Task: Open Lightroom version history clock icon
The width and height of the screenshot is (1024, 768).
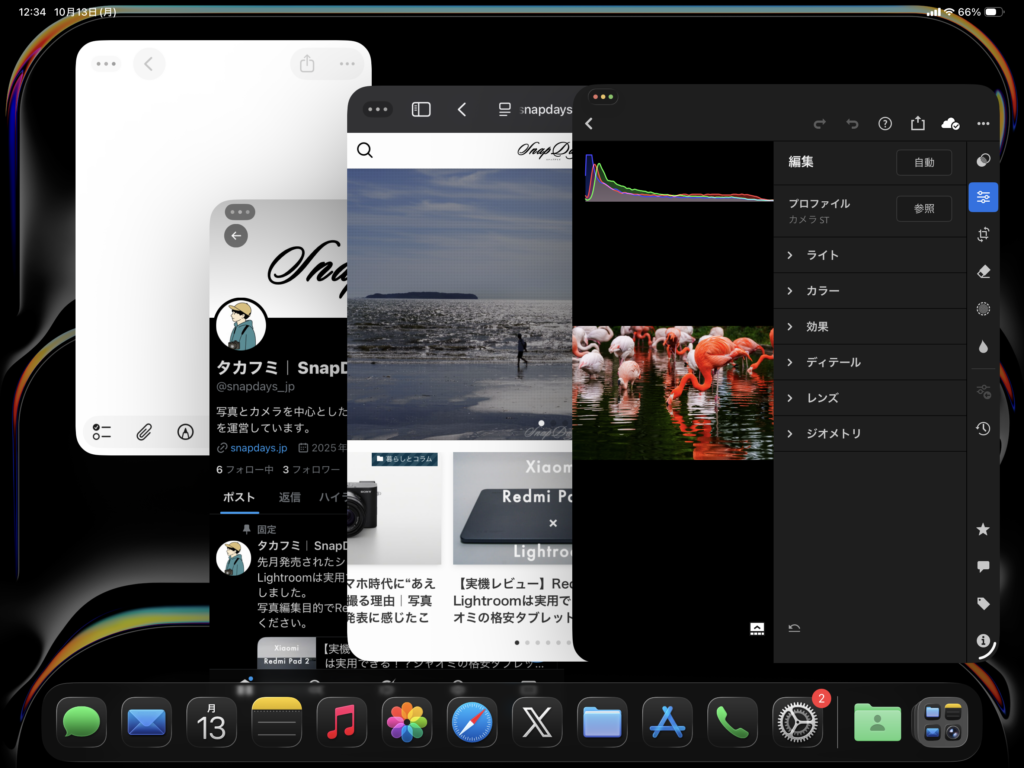Action: pos(983,428)
